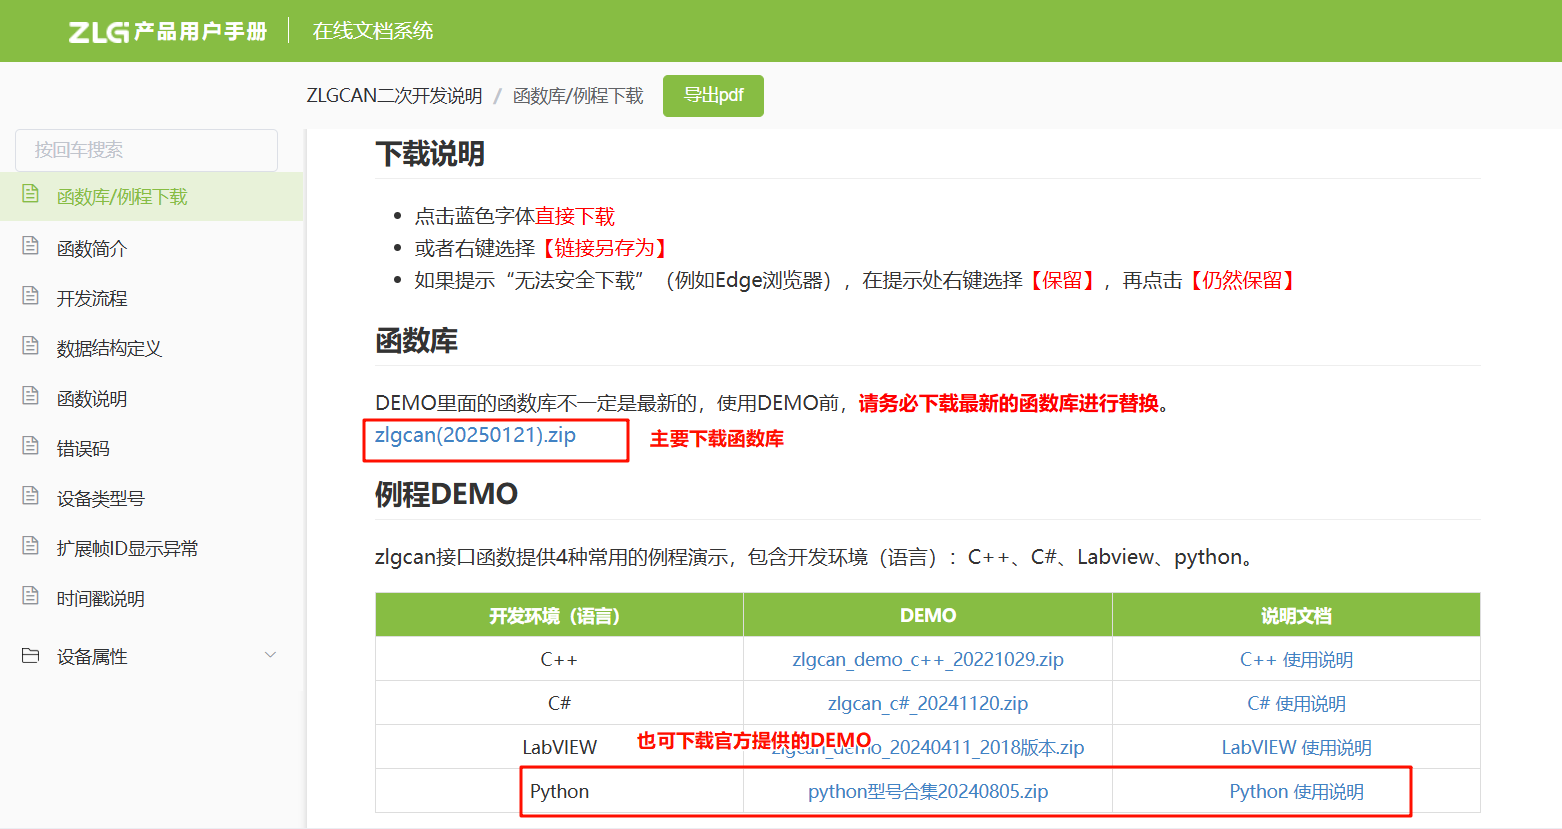The height and width of the screenshot is (829, 1562).
Task: Open C# 使用说明 document
Action: point(1296,703)
